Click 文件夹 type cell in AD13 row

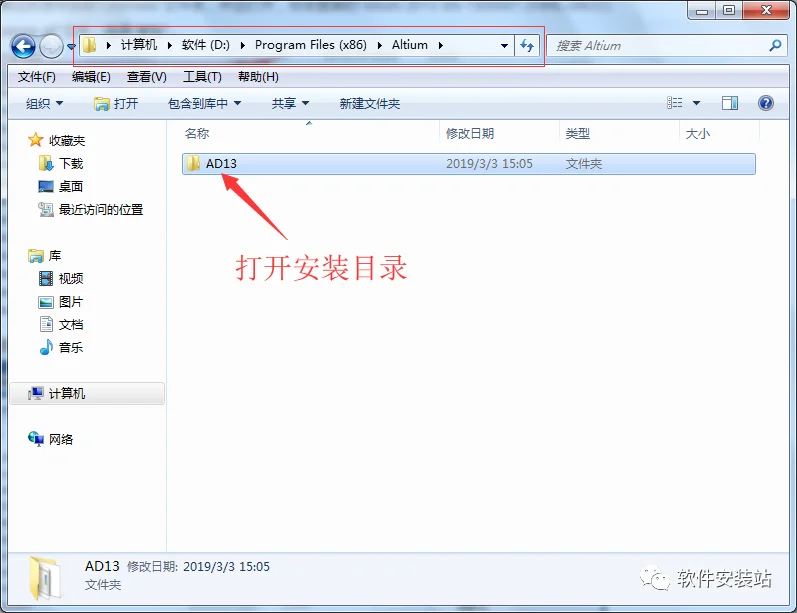(x=584, y=164)
